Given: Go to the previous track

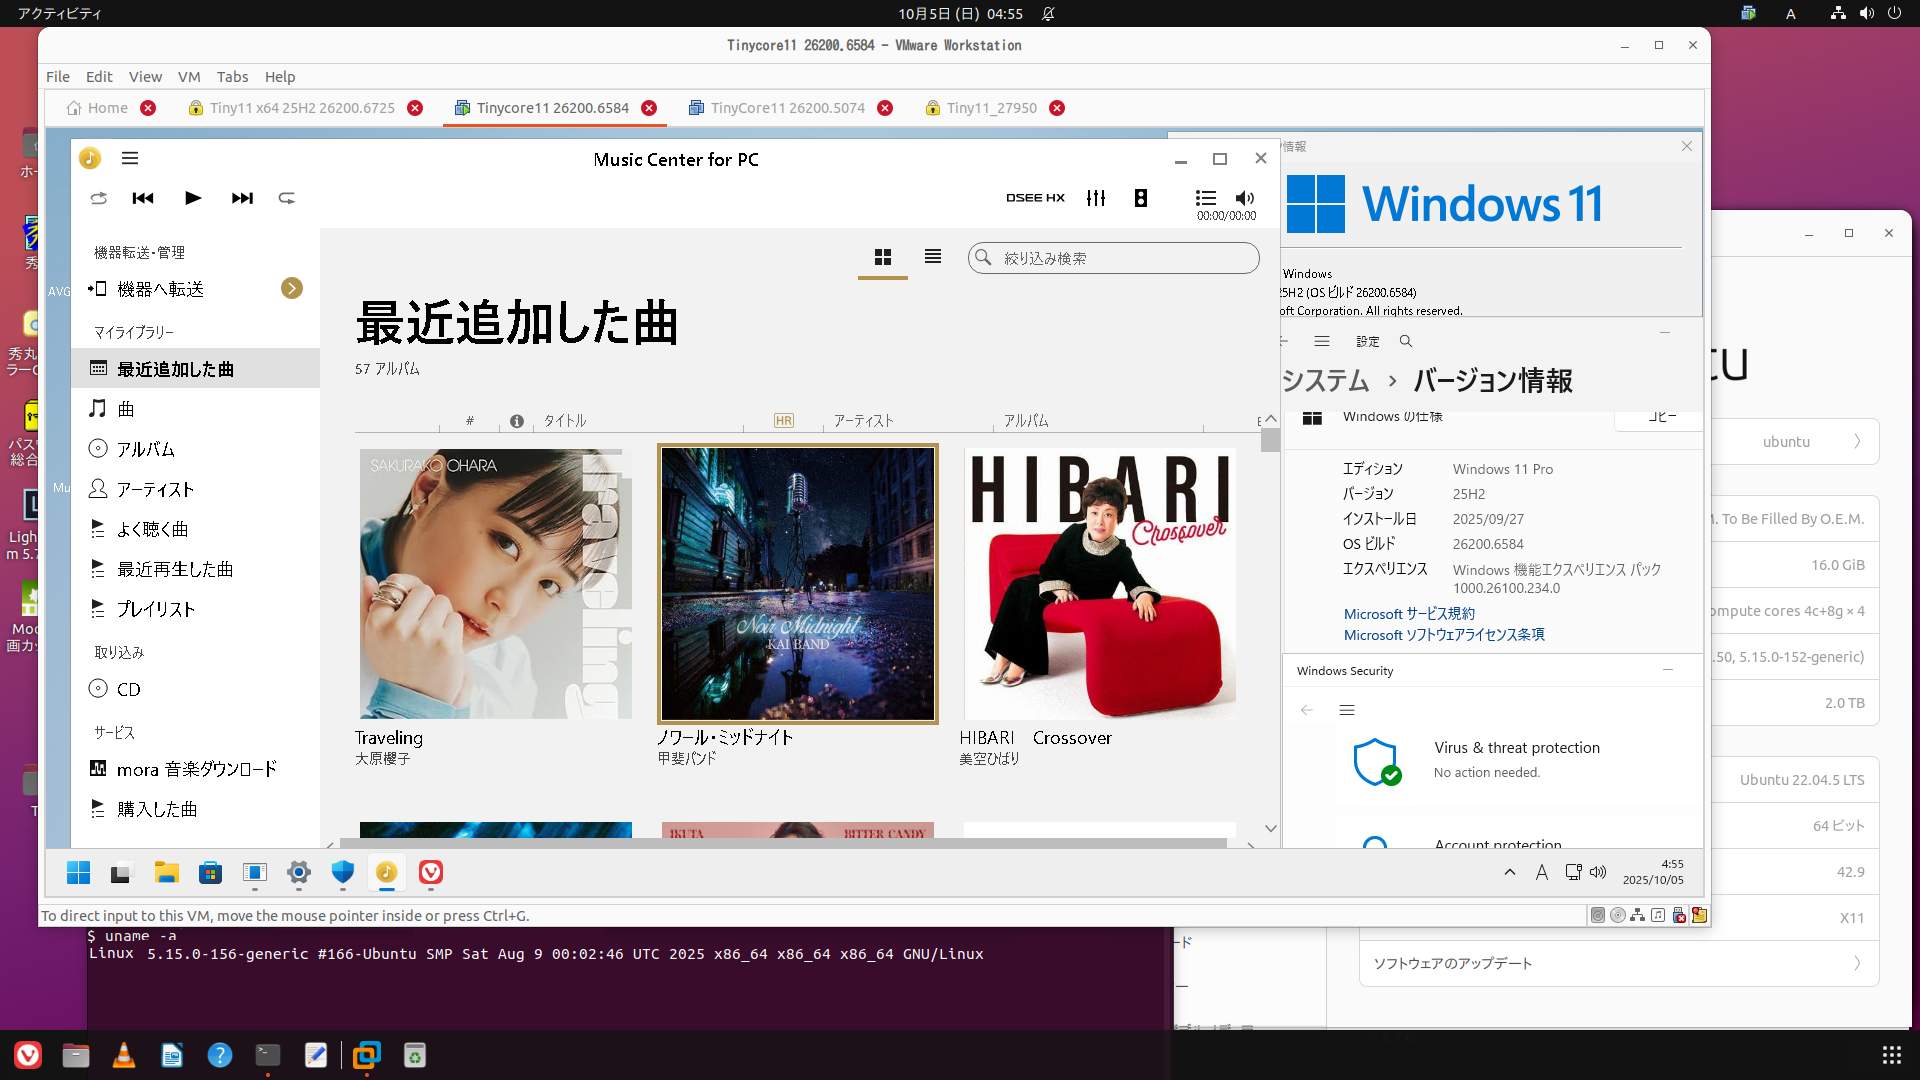Looking at the screenshot, I should (x=143, y=198).
